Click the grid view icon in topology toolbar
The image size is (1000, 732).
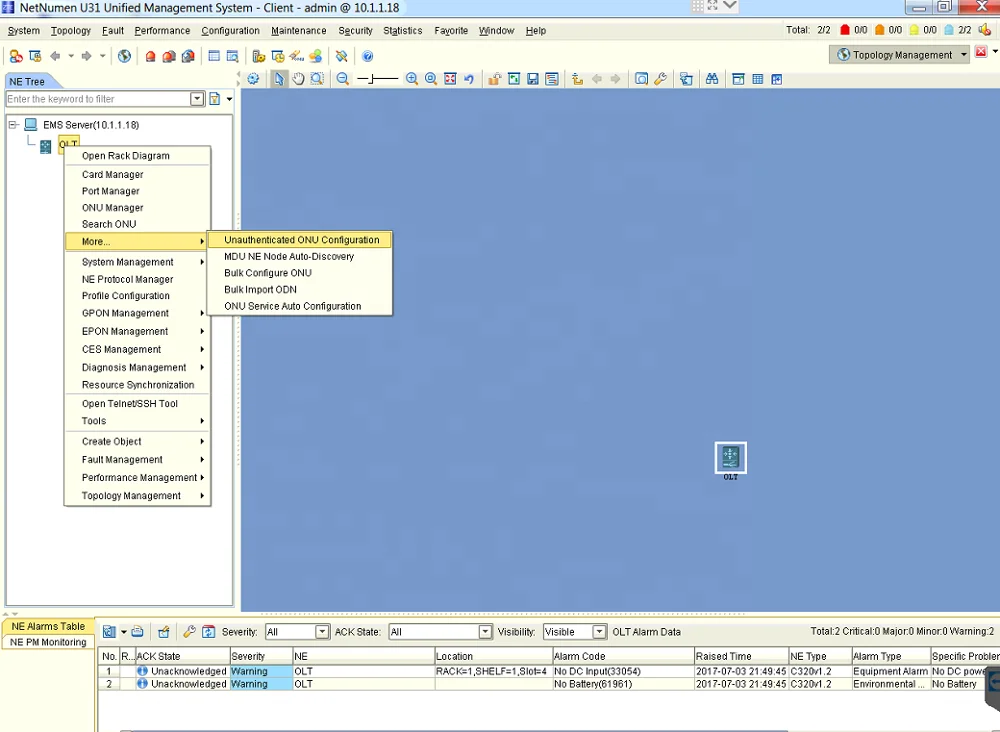(x=758, y=79)
